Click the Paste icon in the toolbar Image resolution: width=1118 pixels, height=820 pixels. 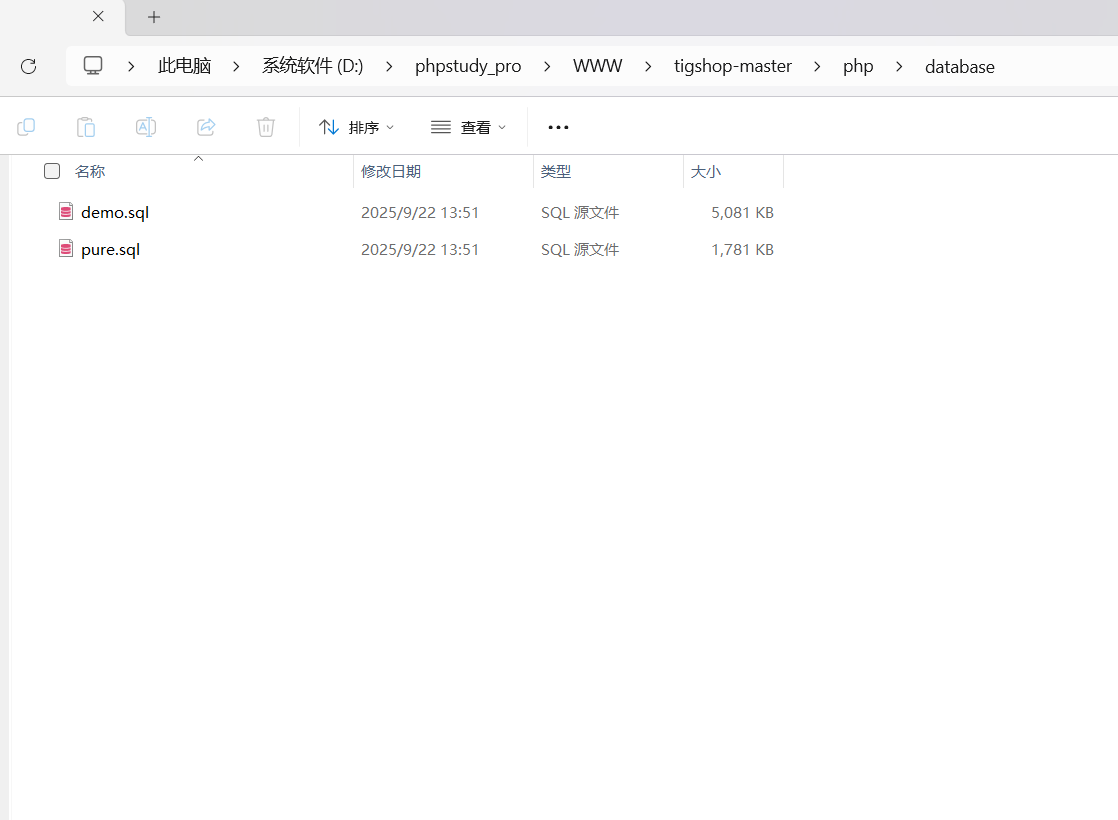click(86, 127)
